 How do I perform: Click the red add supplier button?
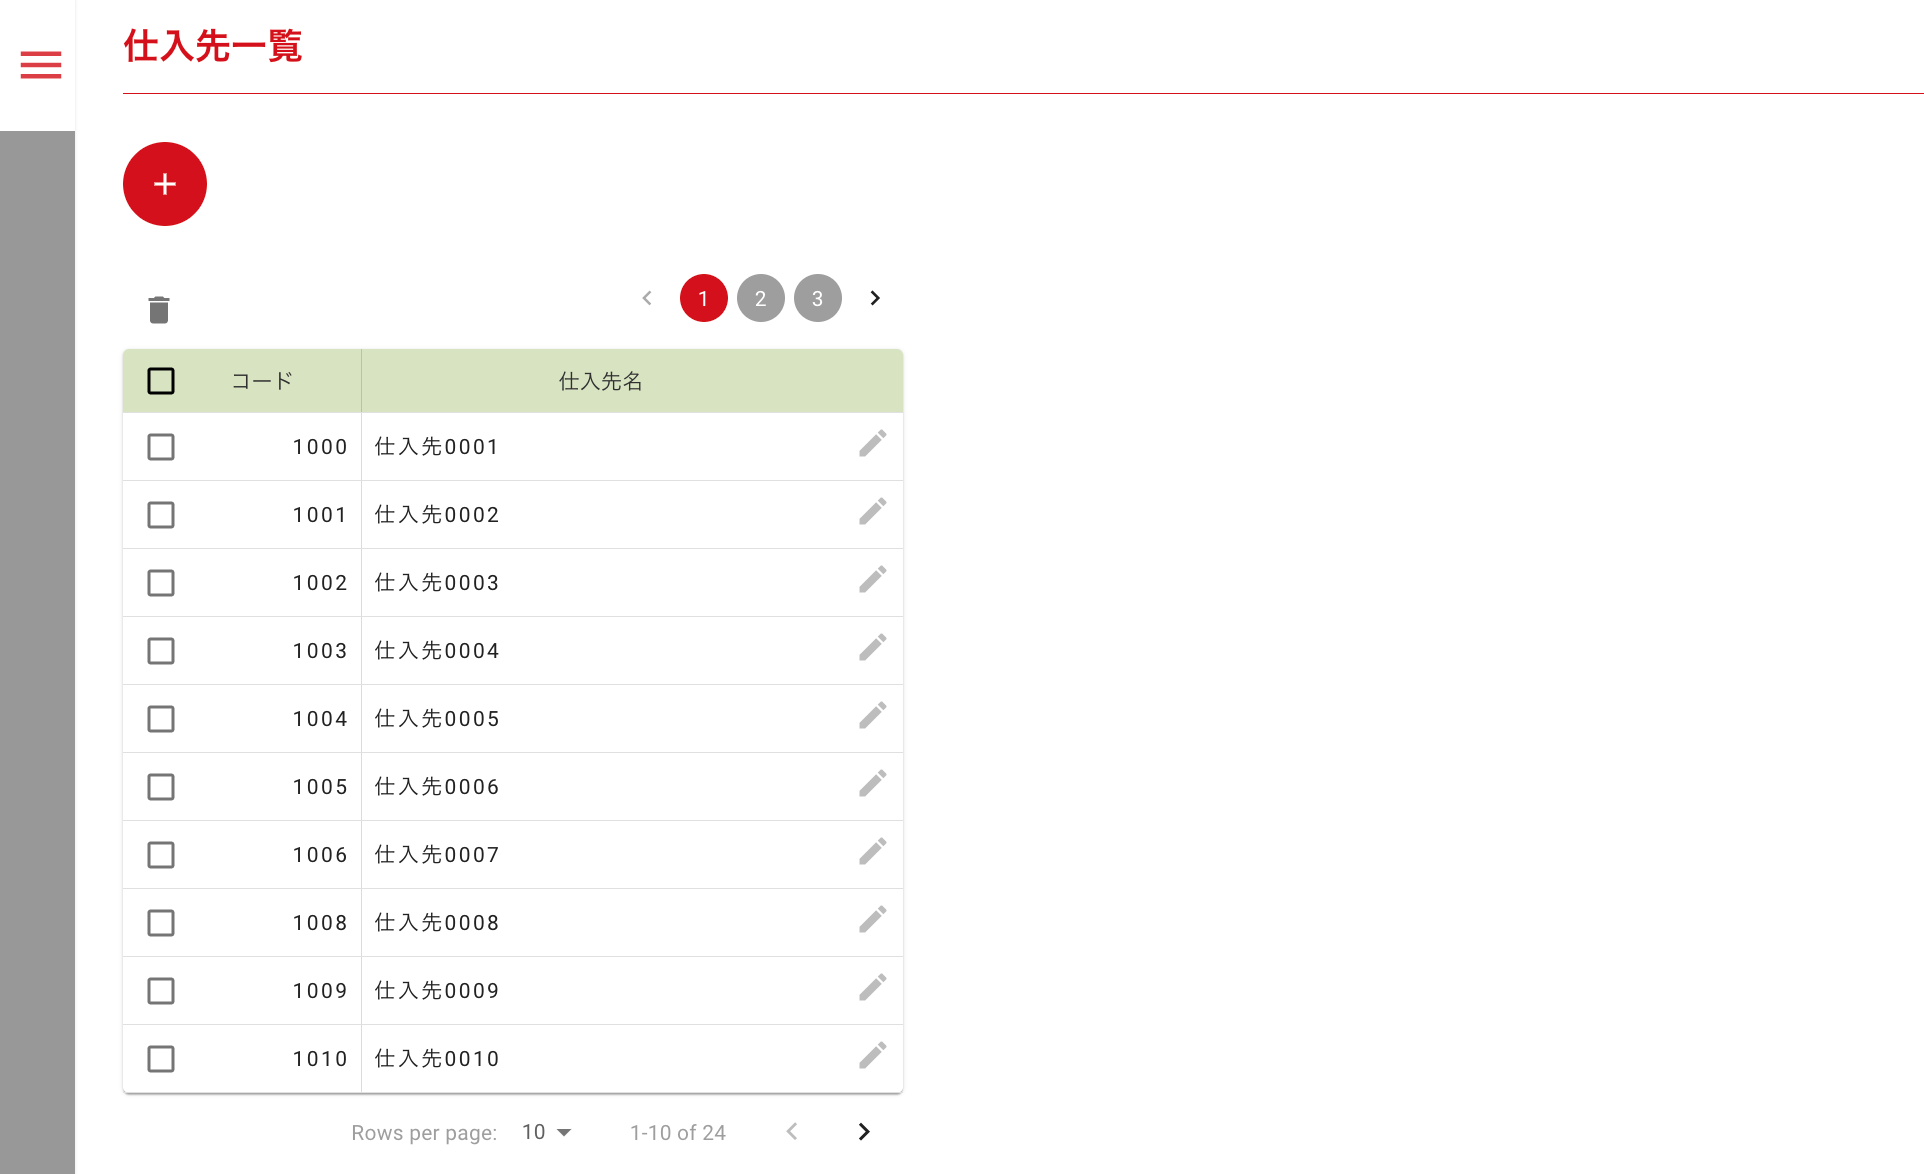(x=165, y=184)
